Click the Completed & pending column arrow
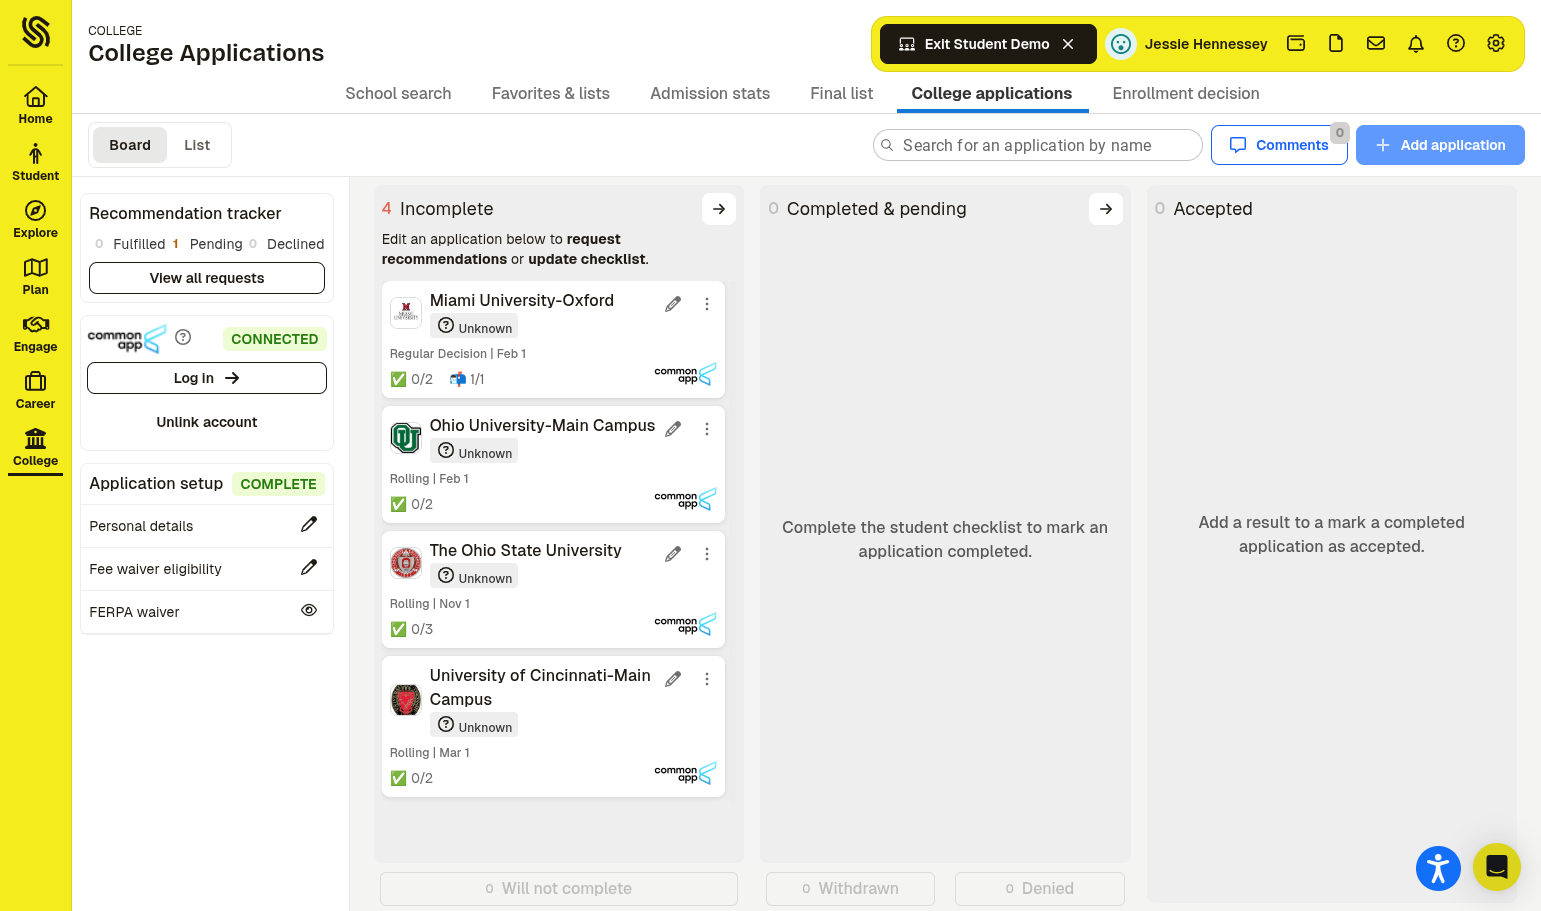Image resolution: width=1541 pixels, height=911 pixels. (x=1106, y=209)
